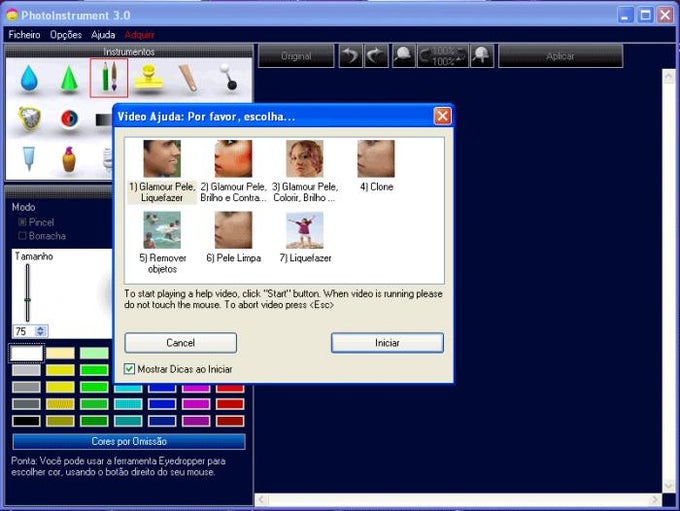Pick the black color swatch

pyautogui.click(x=26, y=421)
